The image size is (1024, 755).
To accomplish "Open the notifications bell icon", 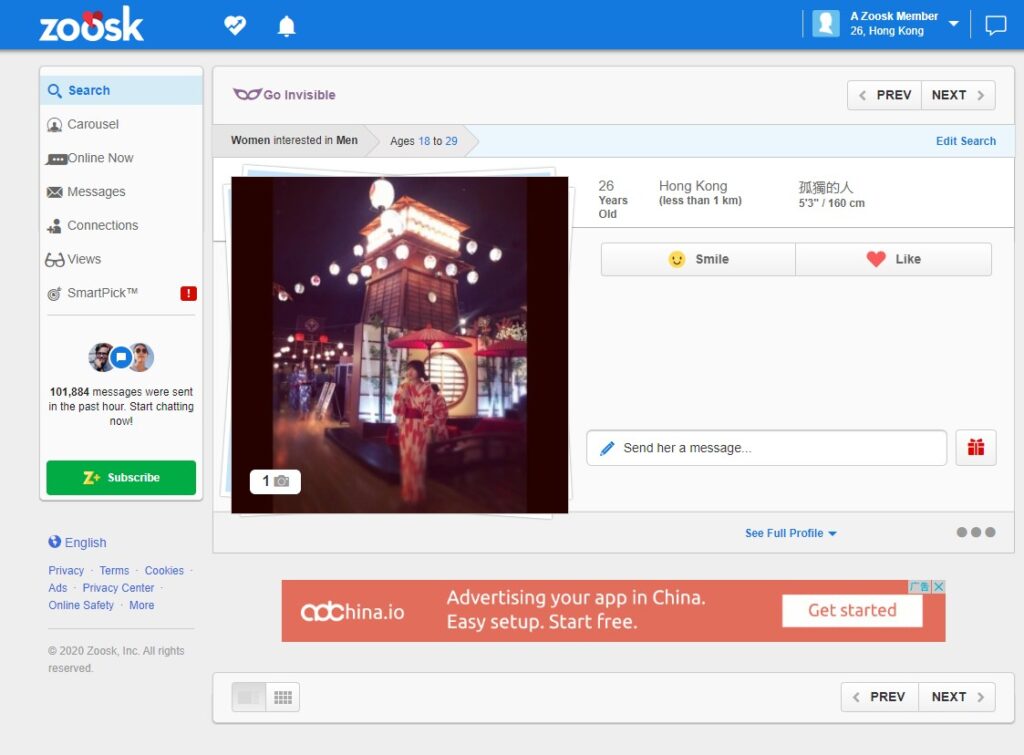I will point(286,25).
